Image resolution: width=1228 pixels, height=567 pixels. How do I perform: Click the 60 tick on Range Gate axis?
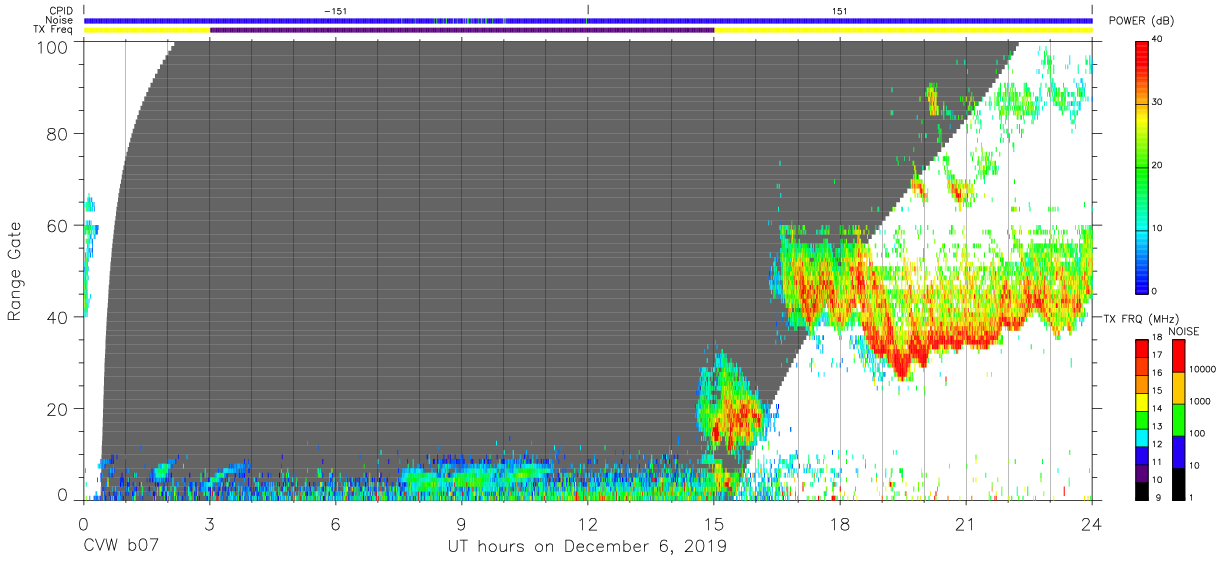(60, 226)
